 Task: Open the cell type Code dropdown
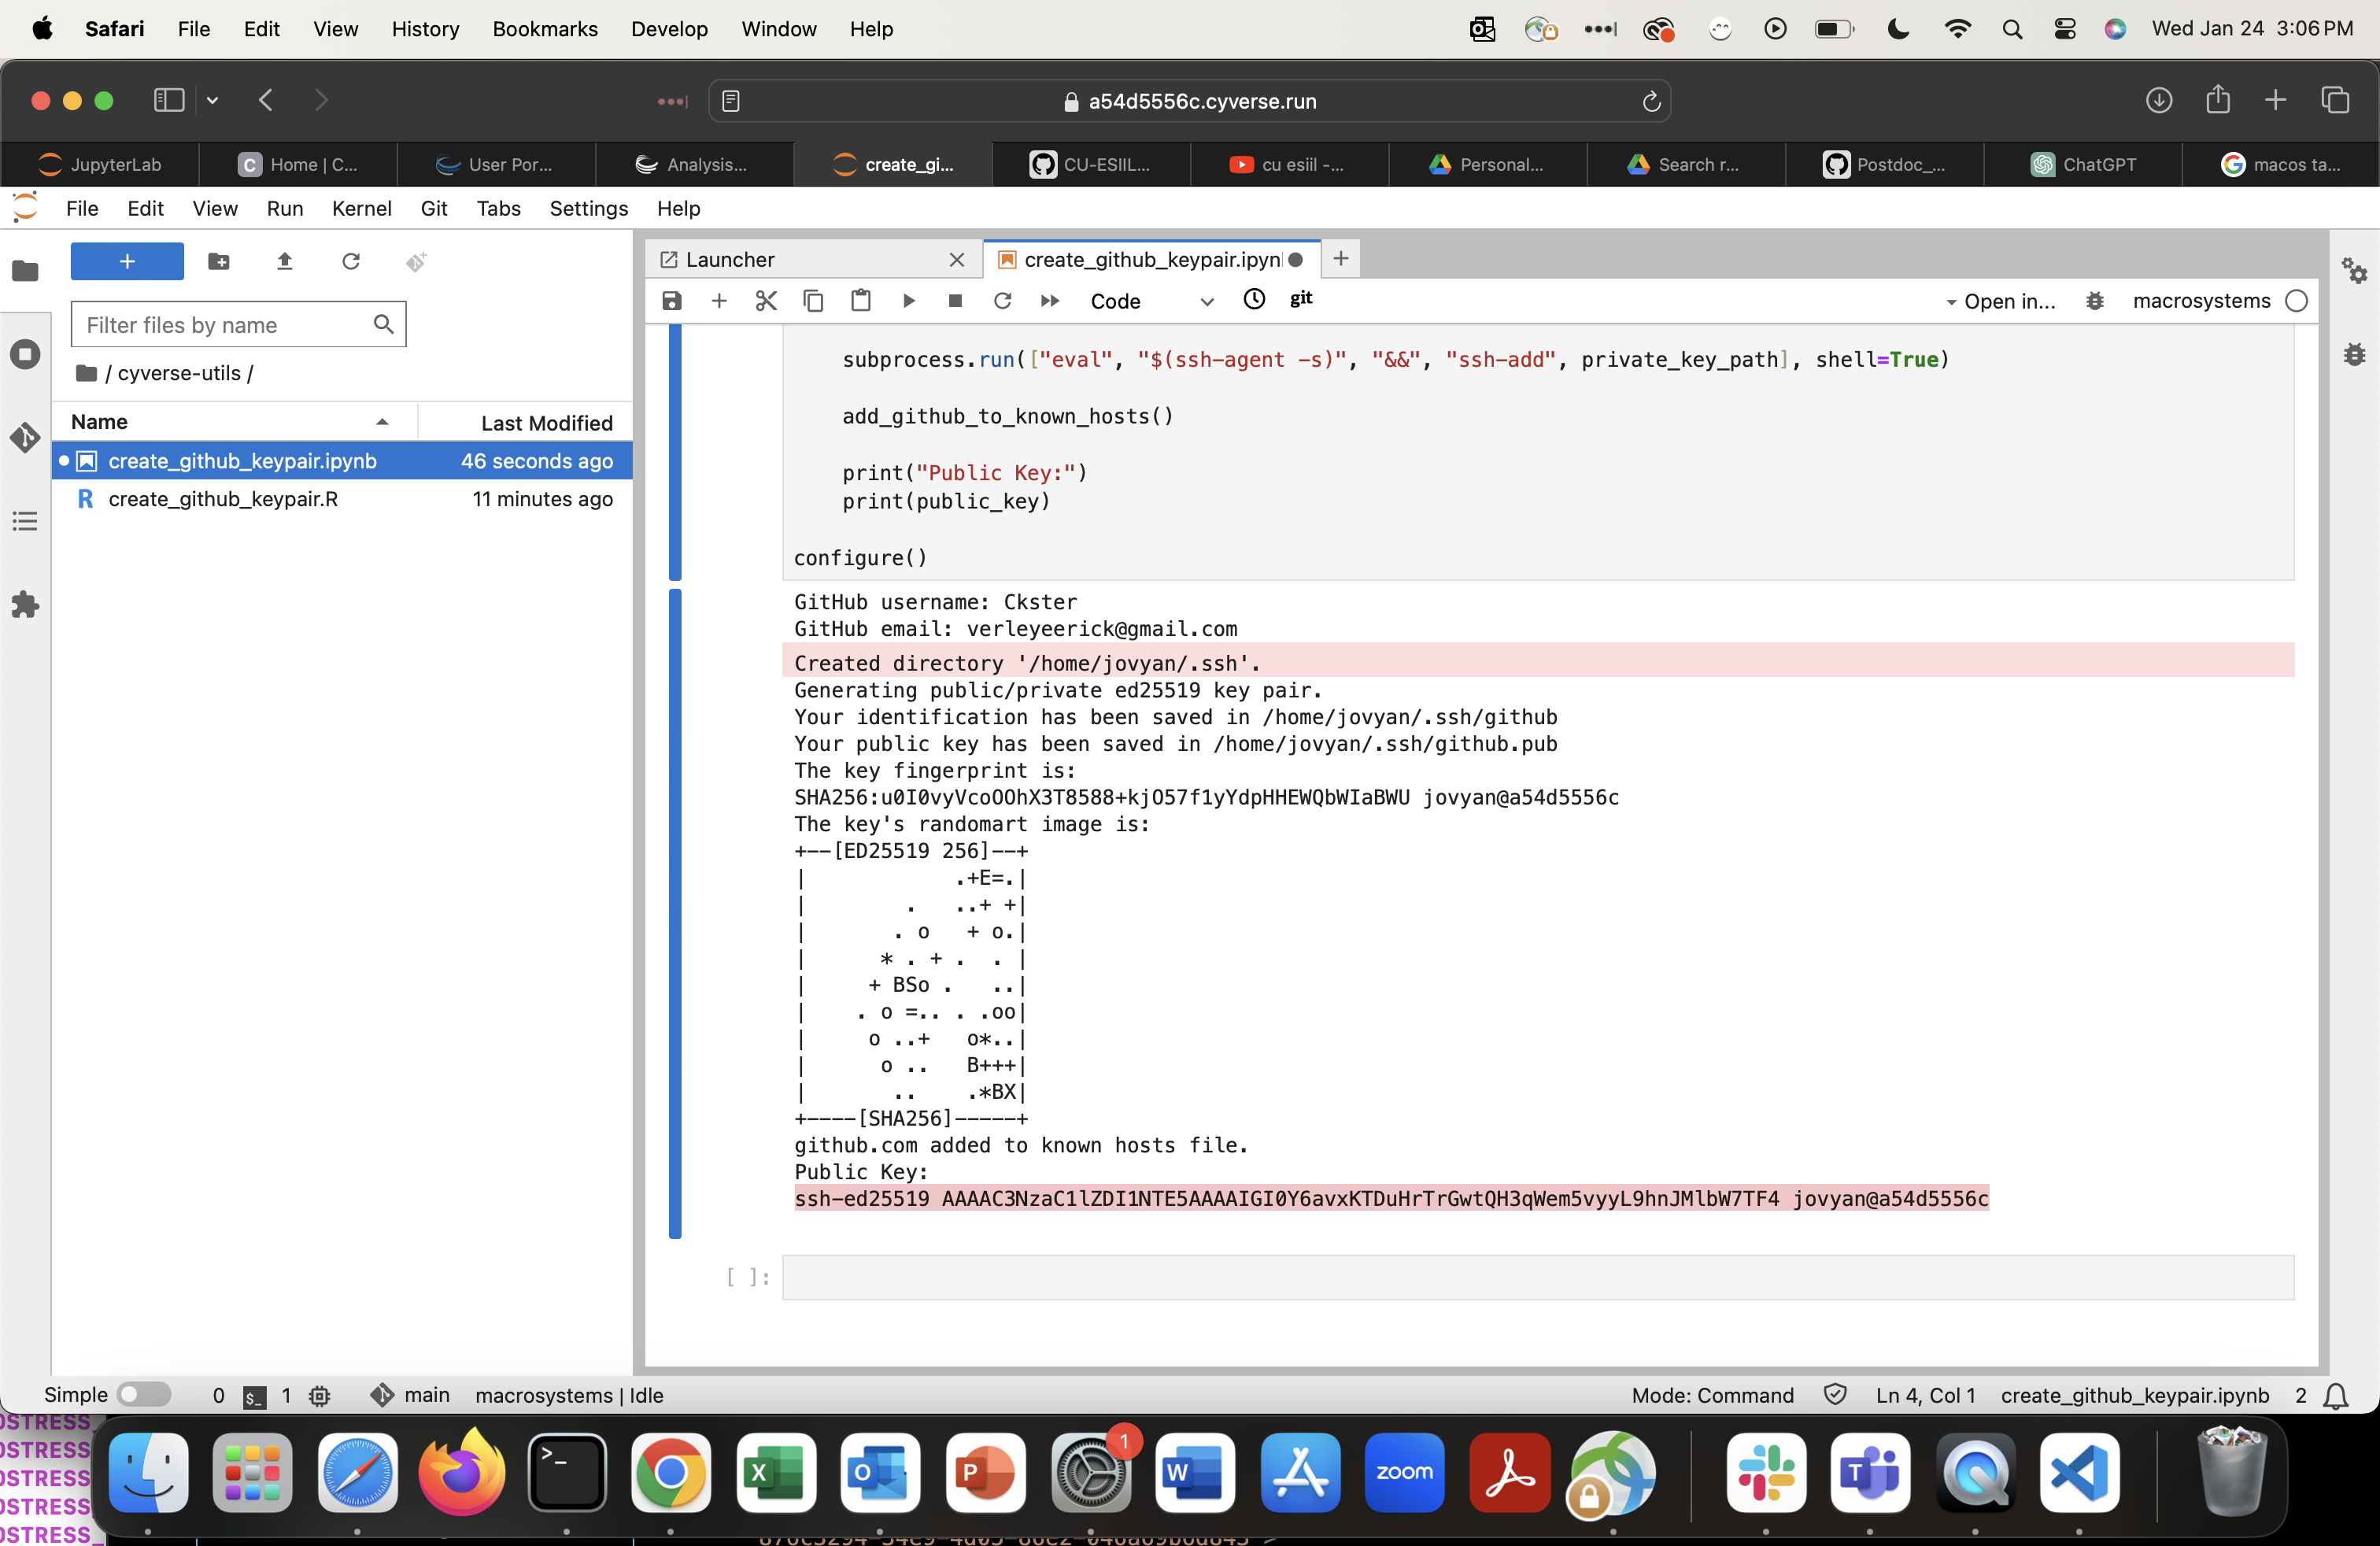tap(1151, 301)
